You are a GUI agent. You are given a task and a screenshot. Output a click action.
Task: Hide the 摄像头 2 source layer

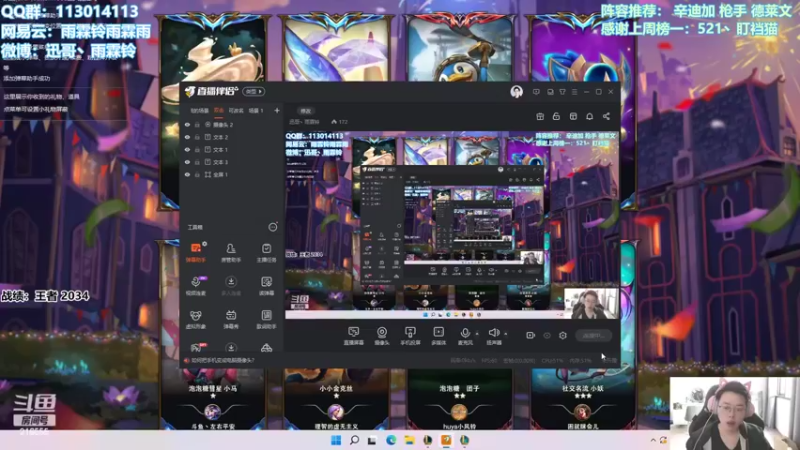(x=187, y=124)
